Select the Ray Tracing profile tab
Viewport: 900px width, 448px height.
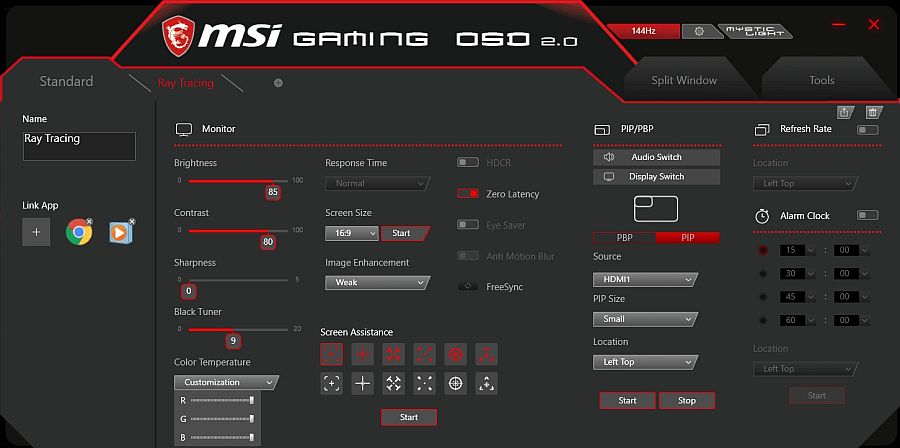tap(185, 83)
